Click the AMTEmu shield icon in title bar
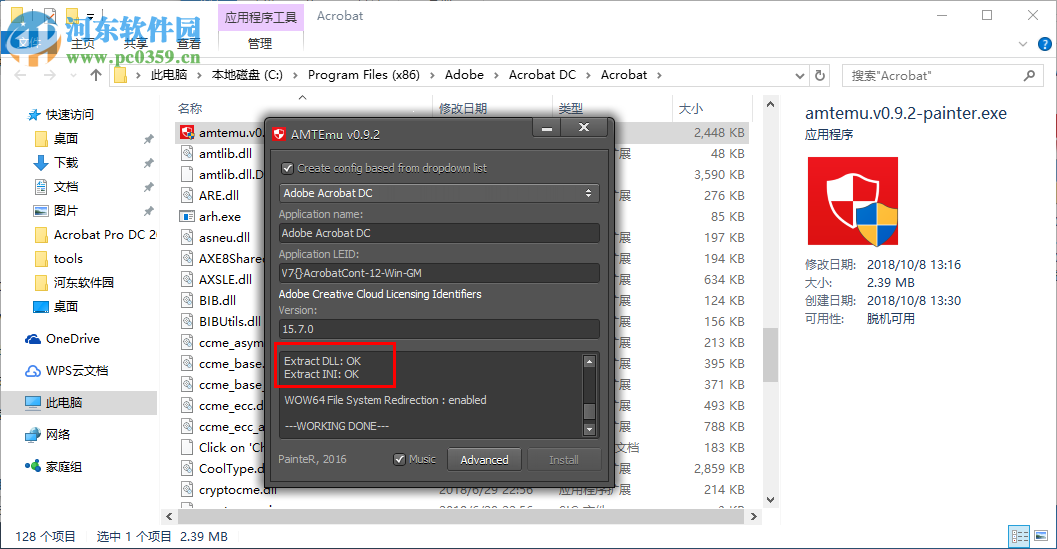 [x=279, y=134]
